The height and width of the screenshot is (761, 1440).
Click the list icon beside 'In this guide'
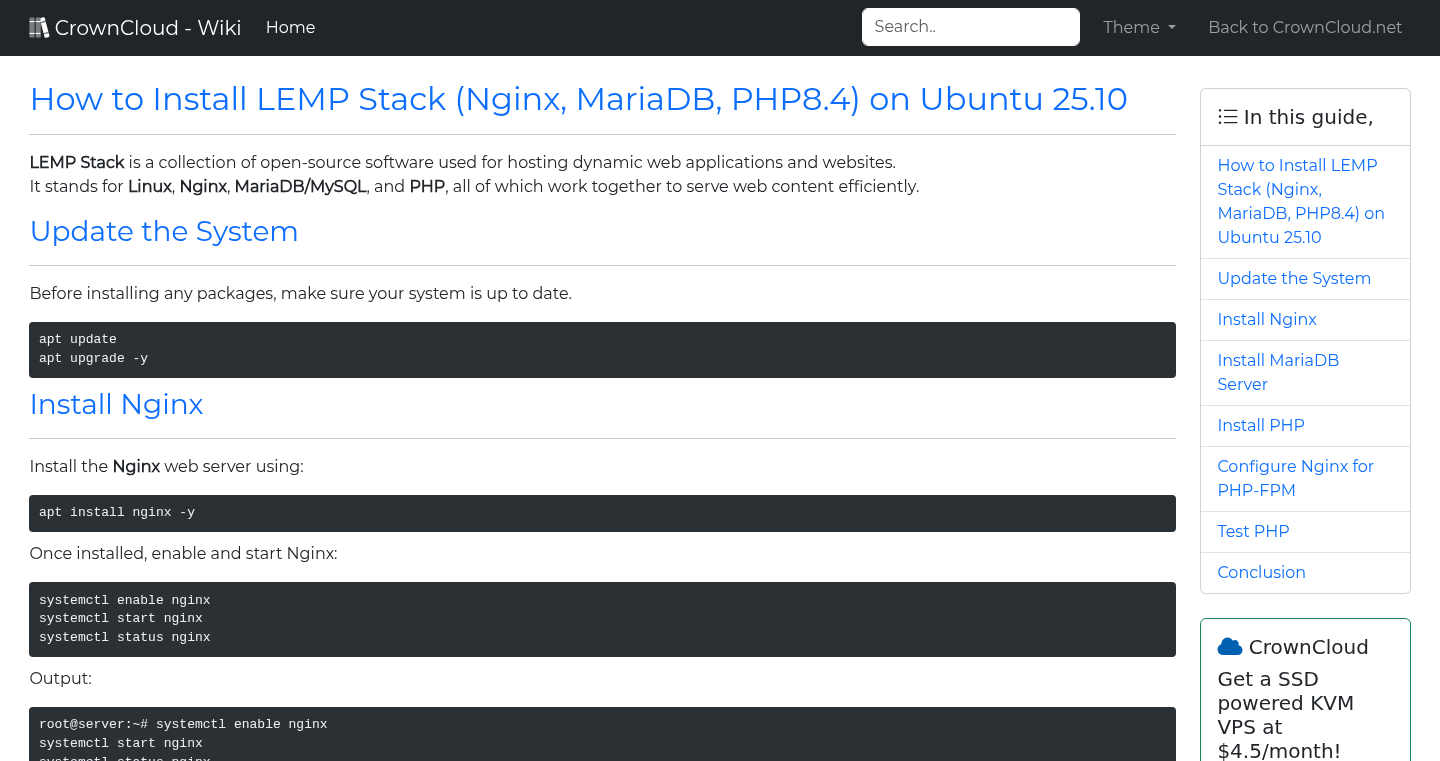coord(1227,116)
